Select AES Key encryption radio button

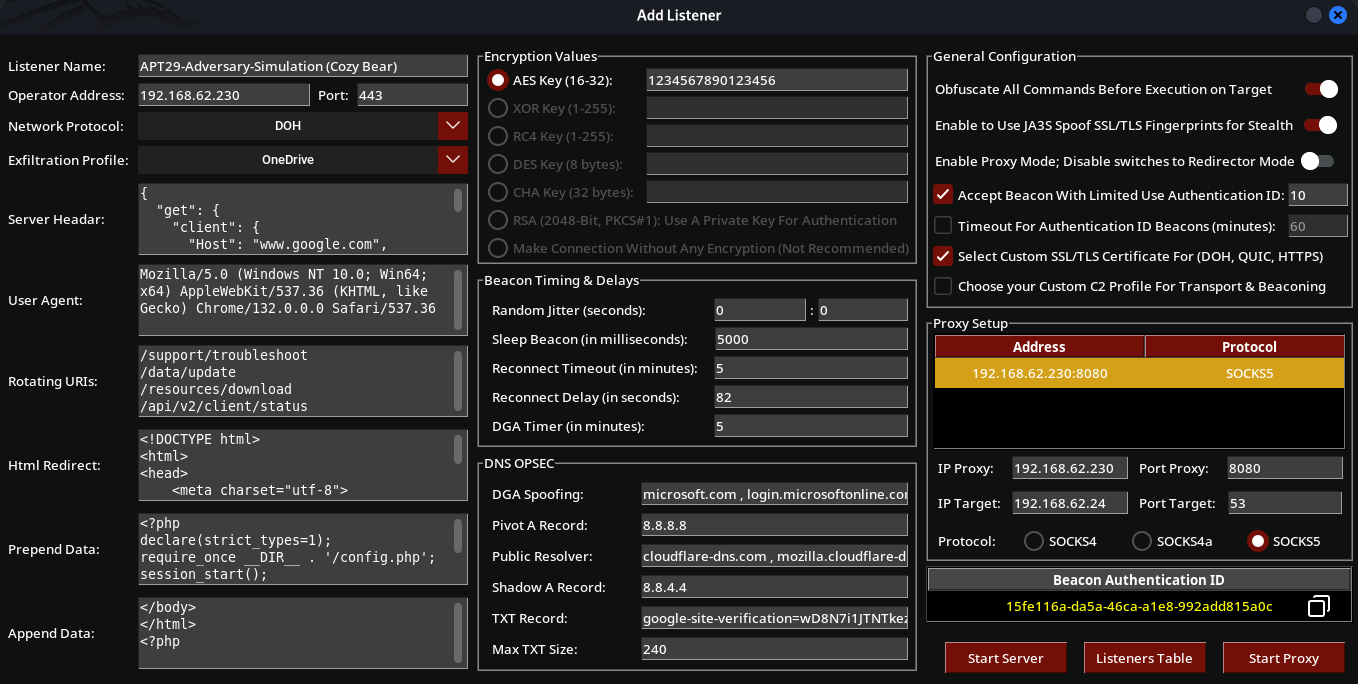497,80
